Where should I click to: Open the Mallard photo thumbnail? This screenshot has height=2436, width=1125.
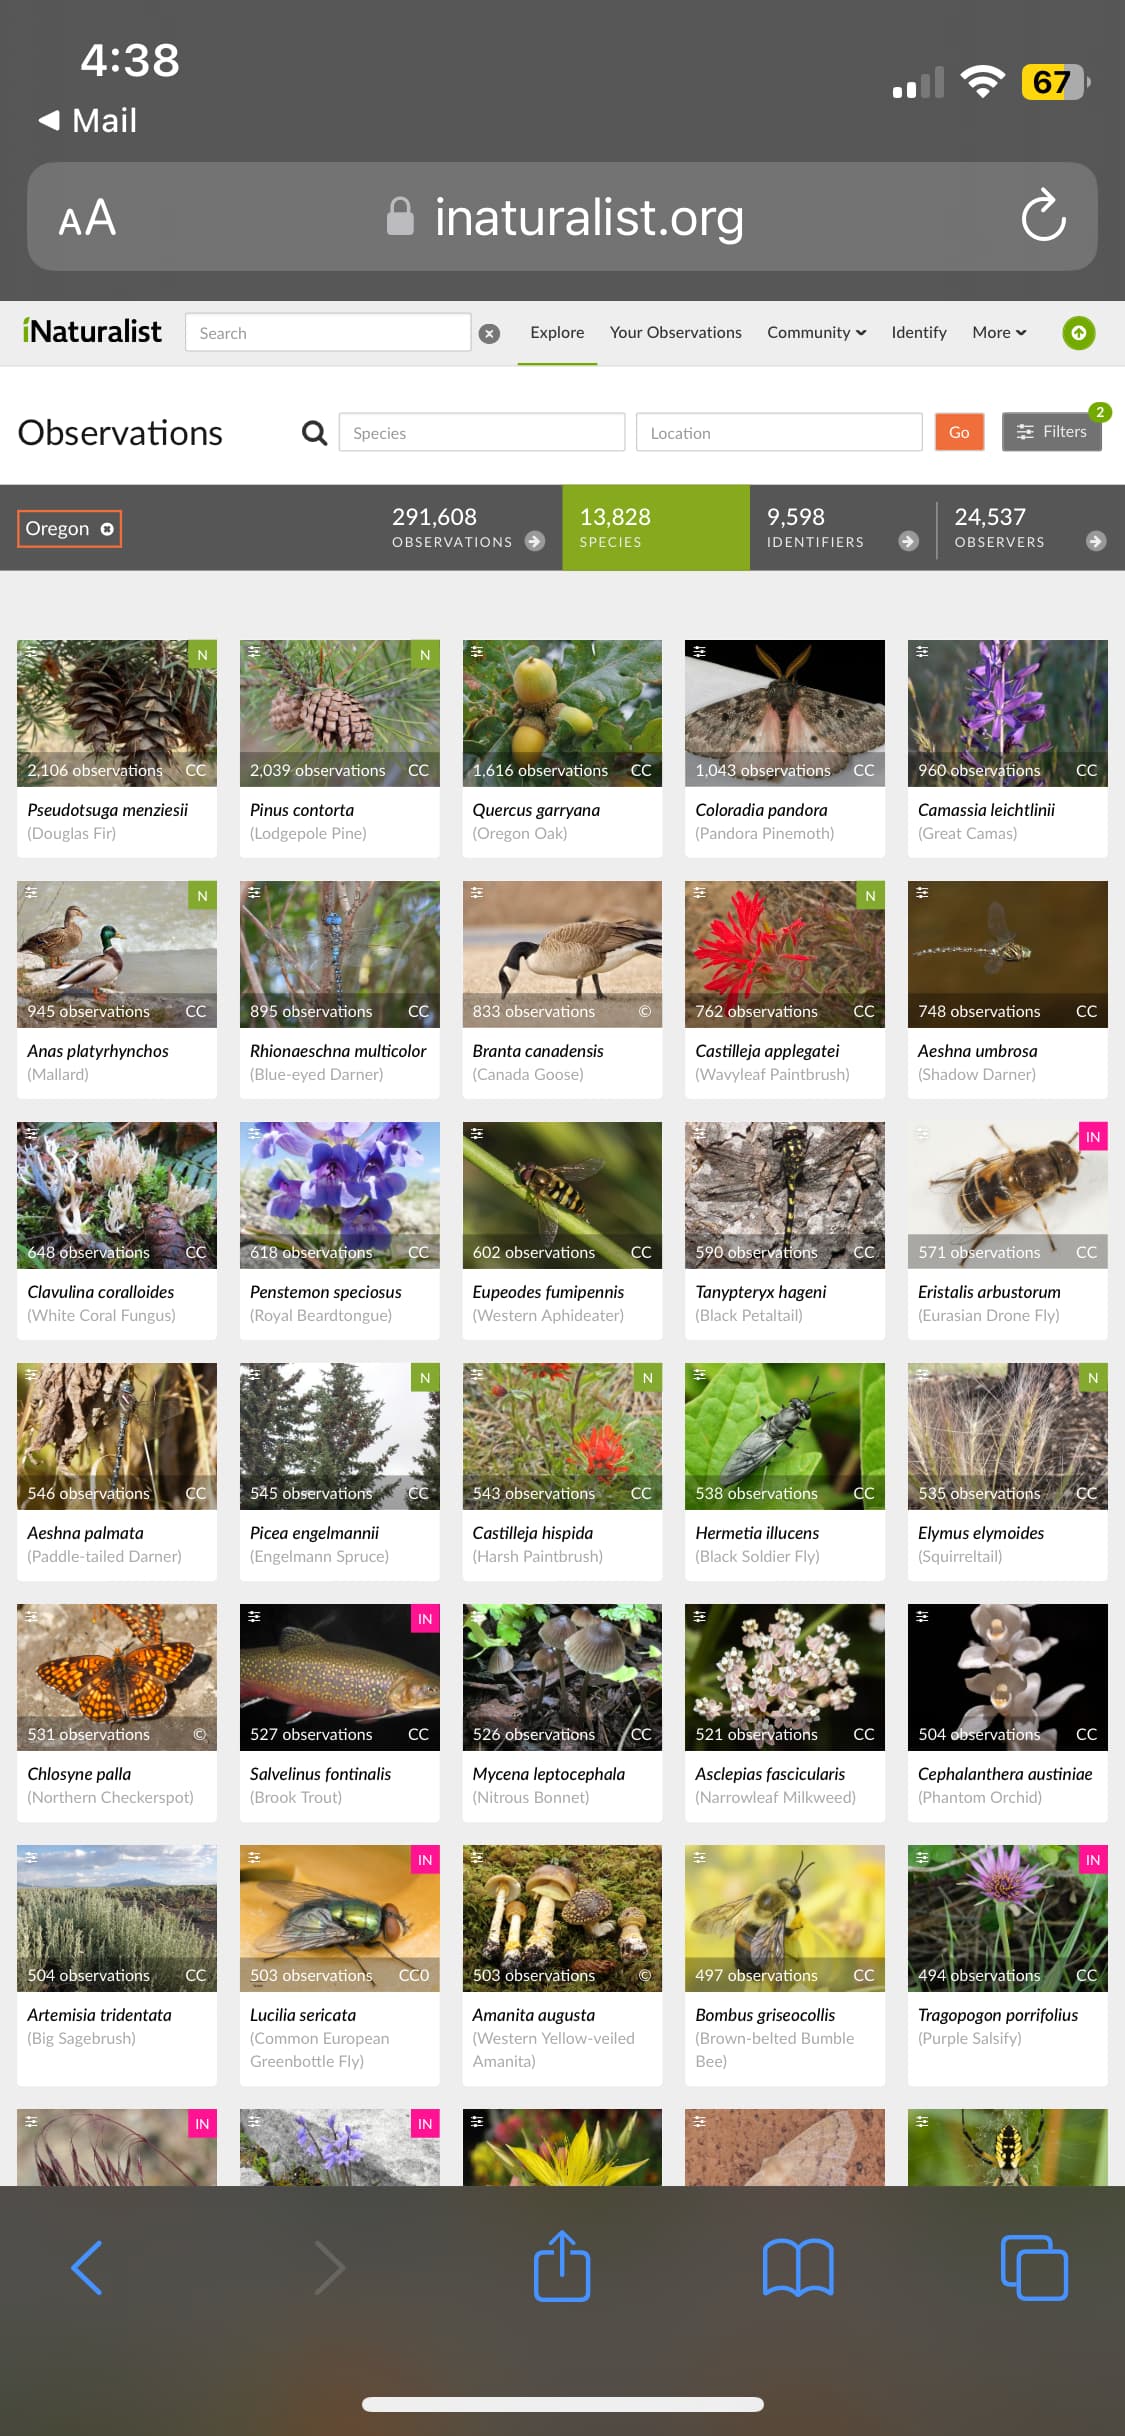[x=117, y=954]
